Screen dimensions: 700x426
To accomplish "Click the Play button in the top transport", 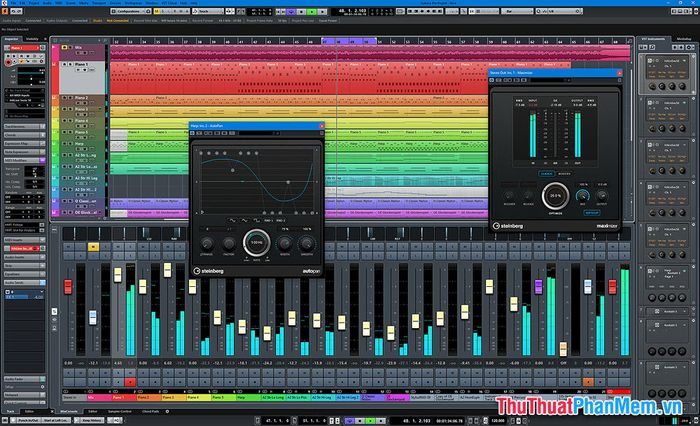I will coord(312,11).
